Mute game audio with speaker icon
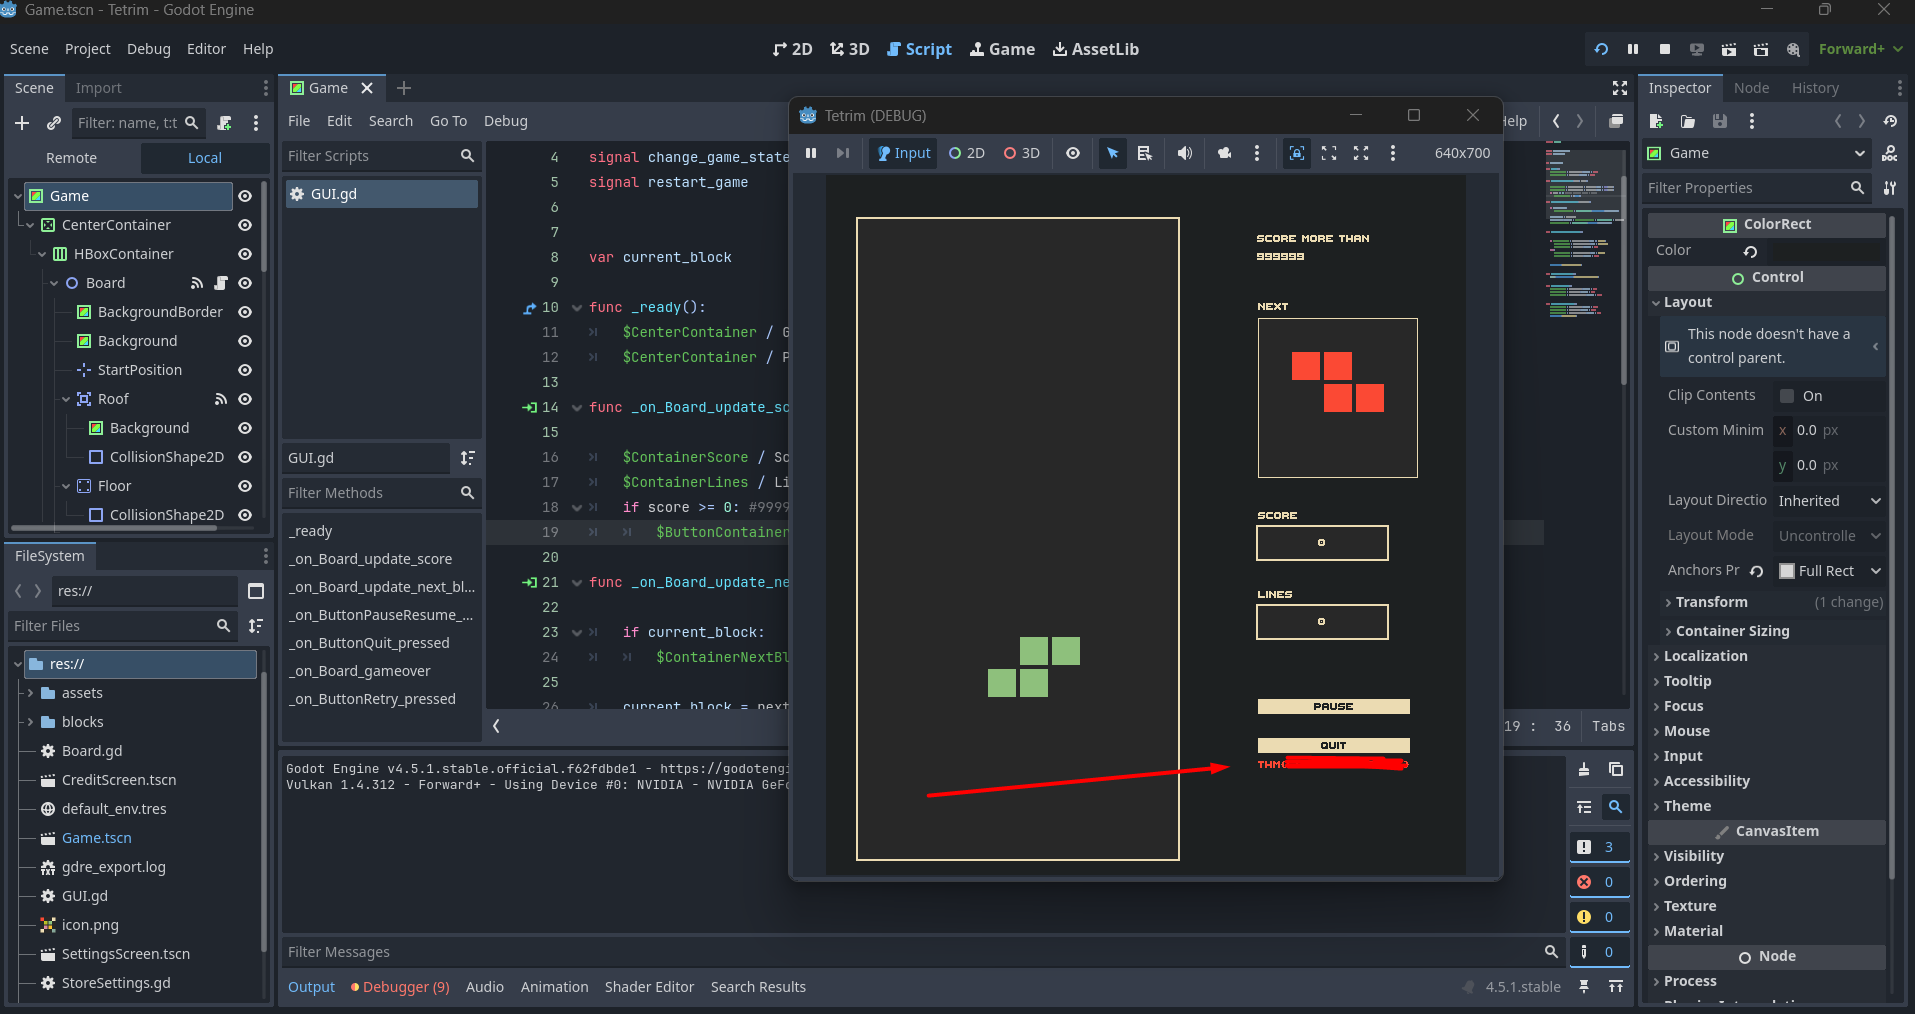 pyautogui.click(x=1184, y=153)
